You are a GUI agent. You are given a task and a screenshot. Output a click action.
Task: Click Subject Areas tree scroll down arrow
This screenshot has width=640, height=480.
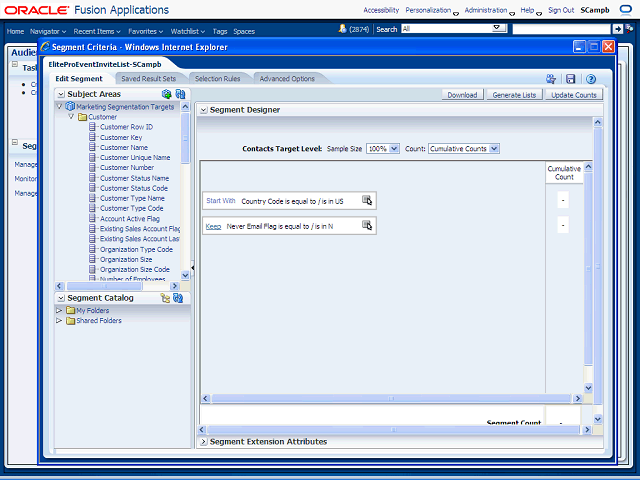(185, 276)
